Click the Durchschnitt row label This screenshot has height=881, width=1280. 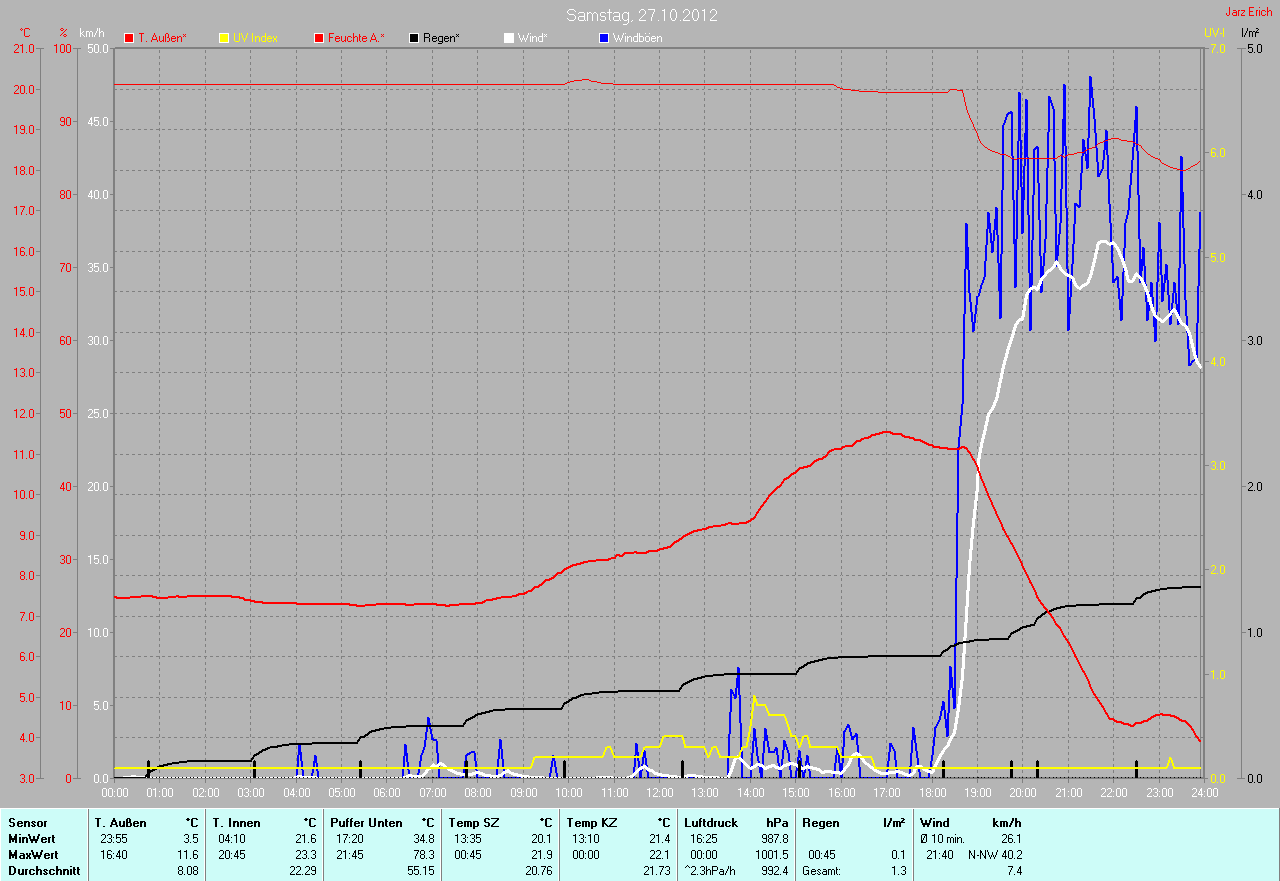pyautogui.click(x=42, y=871)
